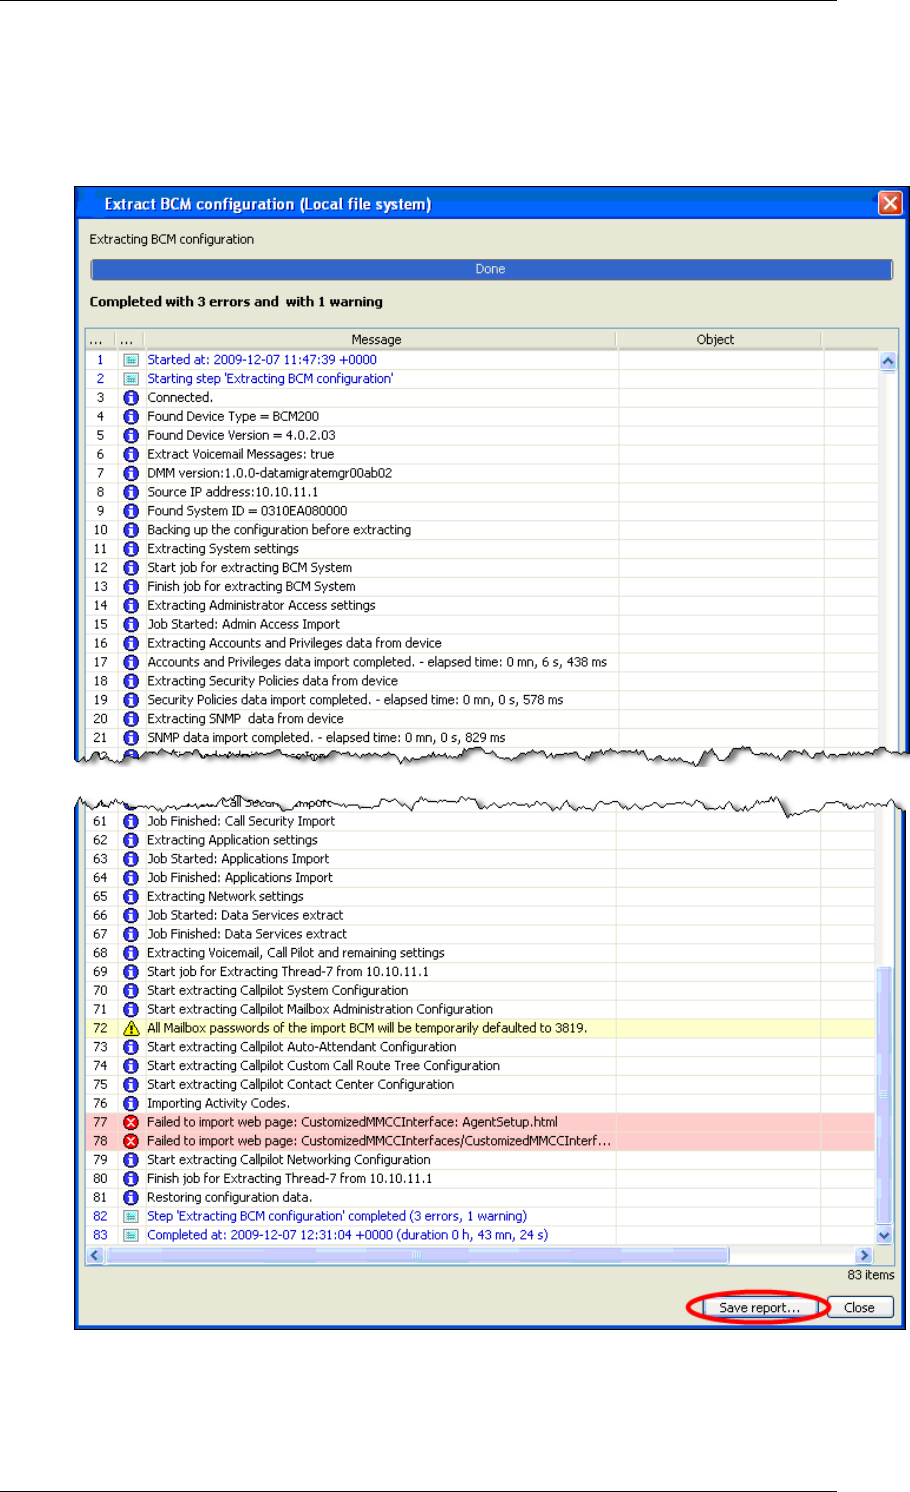Click the Message column header

pos(376,340)
